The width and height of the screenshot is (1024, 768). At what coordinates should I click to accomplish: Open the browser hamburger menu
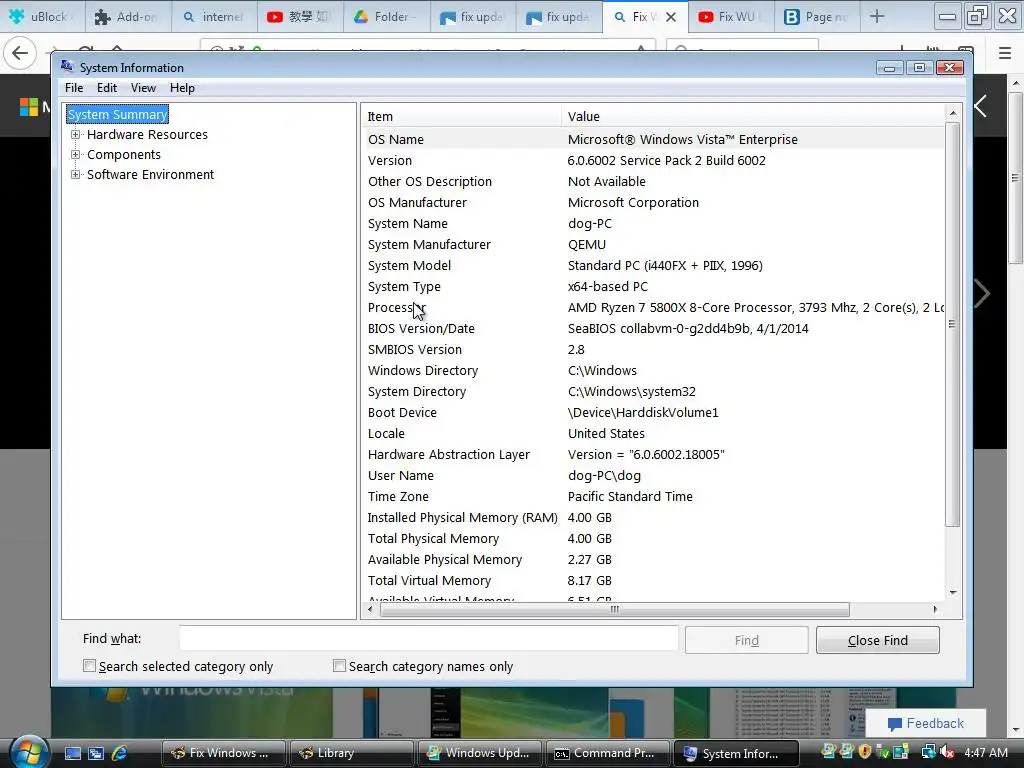click(x=1005, y=53)
